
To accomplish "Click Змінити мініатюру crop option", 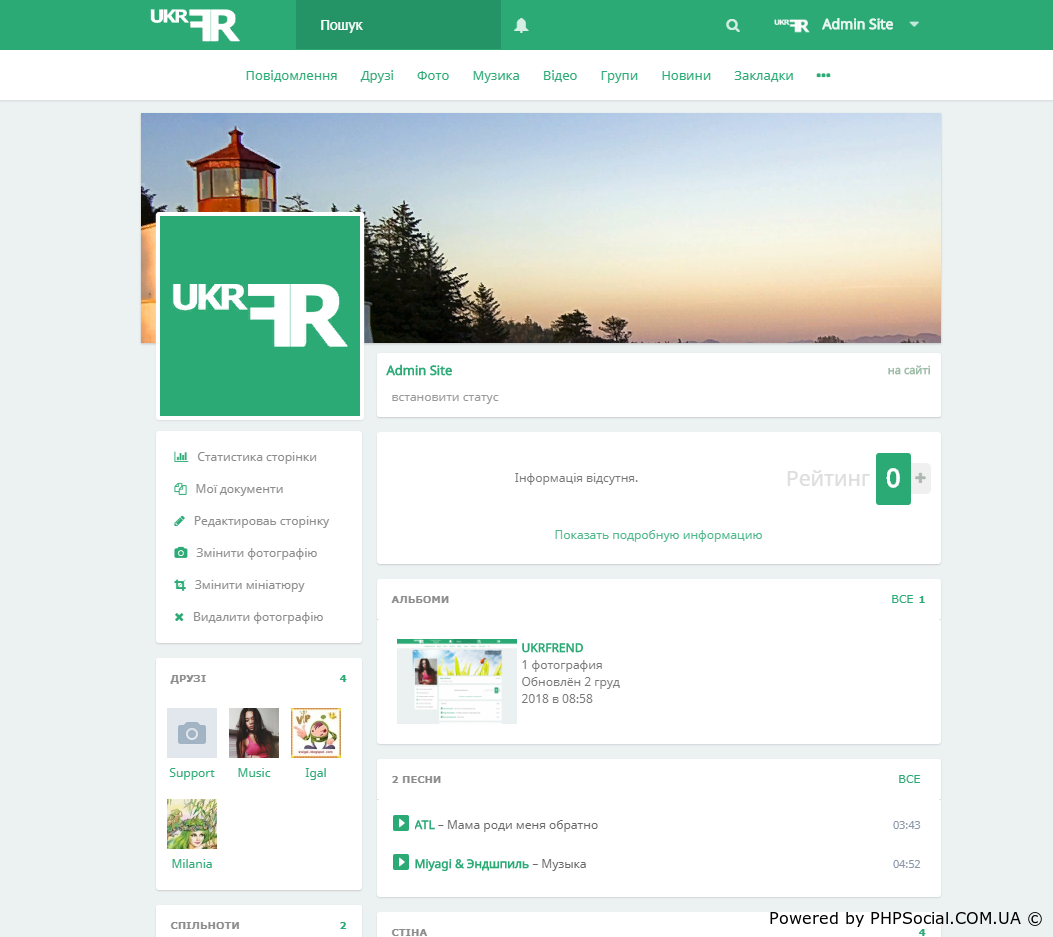I will click(x=249, y=585).
